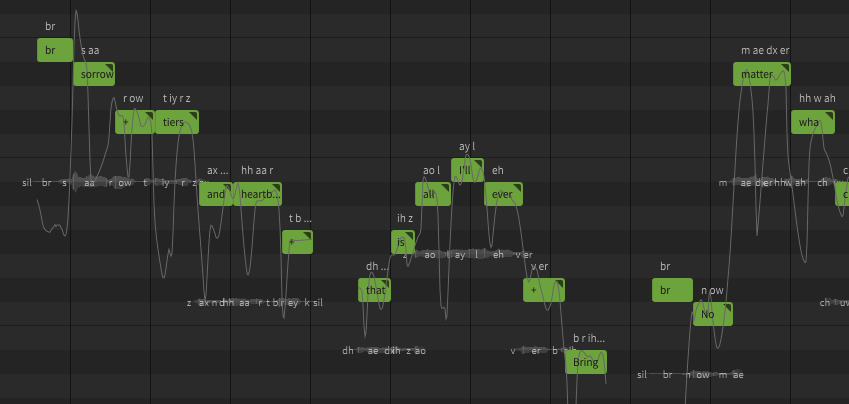Select the "br" breath note before "No"

(x=672, y=290)
